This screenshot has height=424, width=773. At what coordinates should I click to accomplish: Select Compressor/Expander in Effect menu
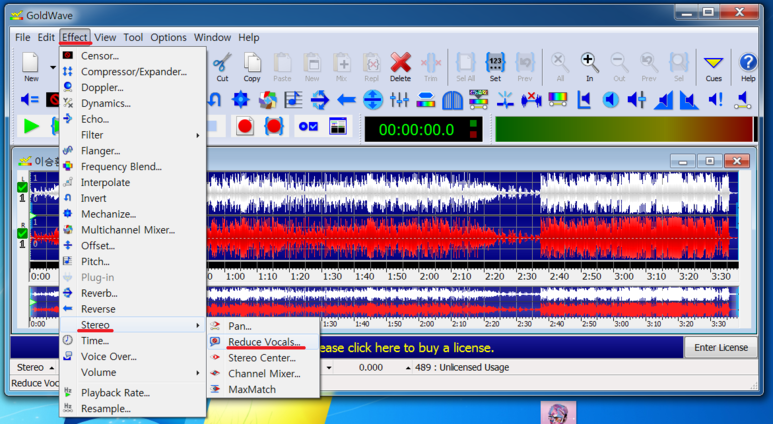point(133,71)
